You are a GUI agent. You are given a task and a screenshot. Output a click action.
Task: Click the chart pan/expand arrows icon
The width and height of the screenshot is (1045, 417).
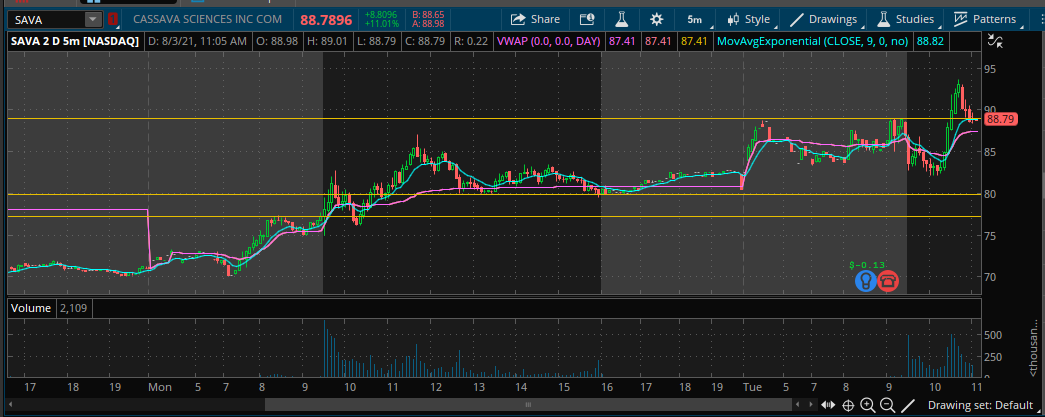point(828,404)
